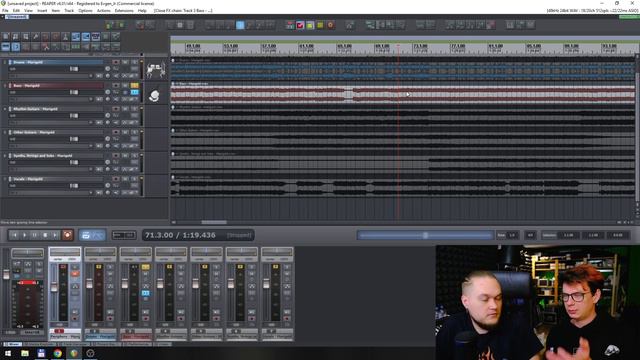640x360 pixels.
Task: Mute the Drums track in track panel
Action: (125, 62)
